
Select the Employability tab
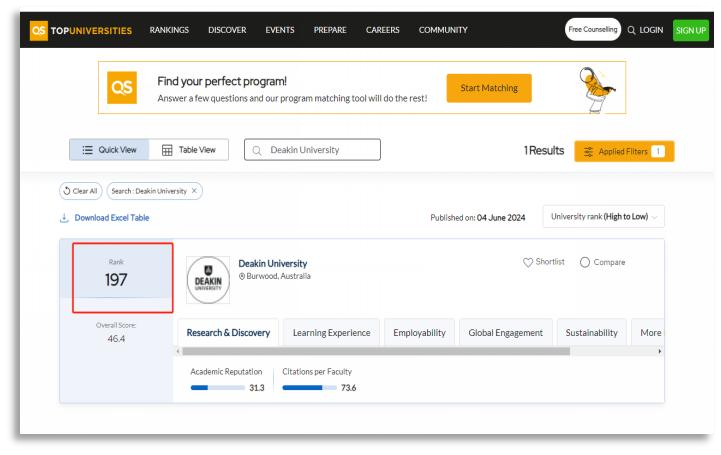[x=419, y=332]
